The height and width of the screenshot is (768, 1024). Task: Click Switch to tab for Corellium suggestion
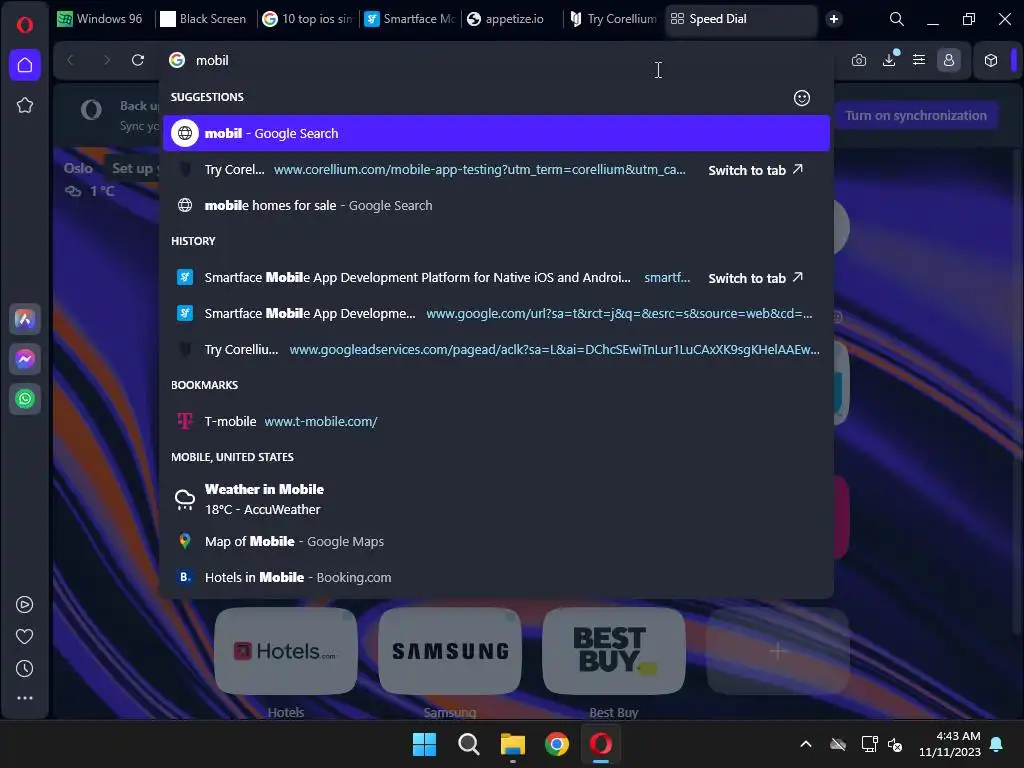(x=756, y=170)
